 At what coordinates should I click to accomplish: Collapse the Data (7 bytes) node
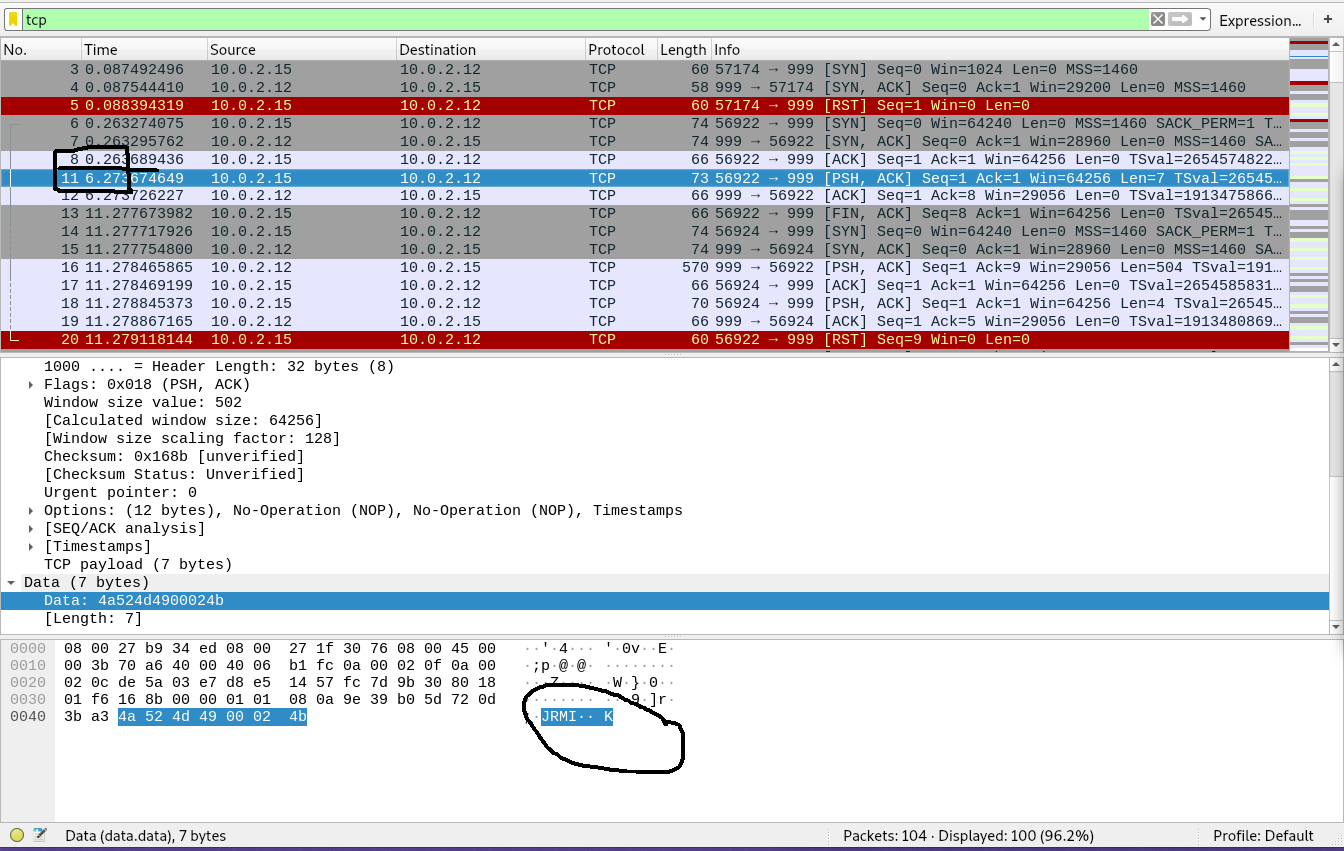[x=11, y=583]
